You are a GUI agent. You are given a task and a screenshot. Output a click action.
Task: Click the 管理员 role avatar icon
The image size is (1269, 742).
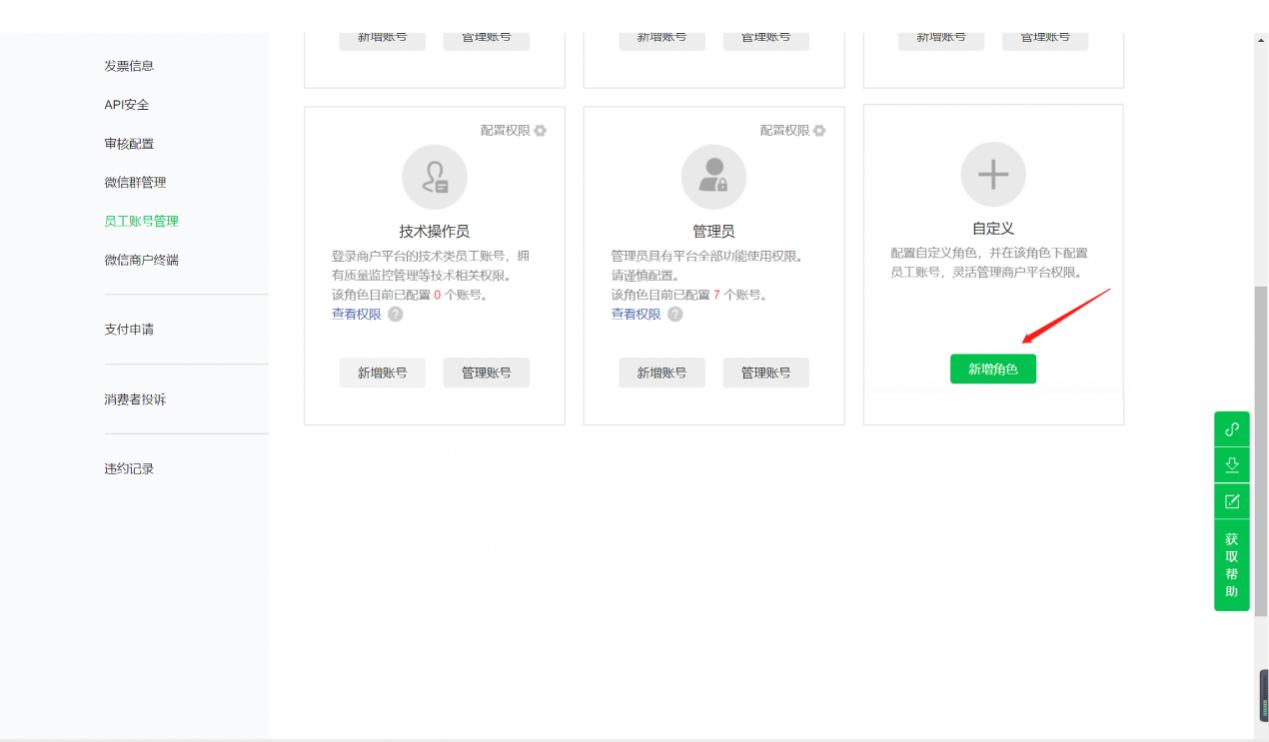pos(714,178)
